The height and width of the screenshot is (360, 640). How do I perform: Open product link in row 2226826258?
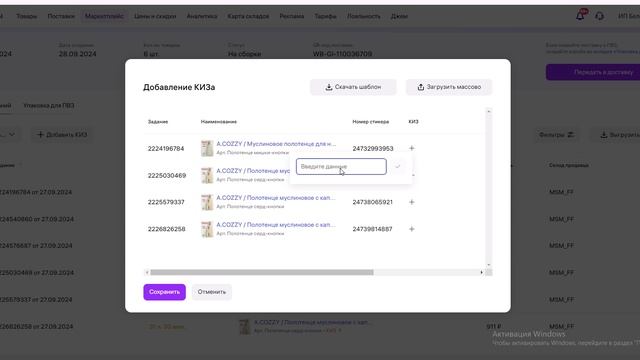pyautogui.click(x=276, y=224)
